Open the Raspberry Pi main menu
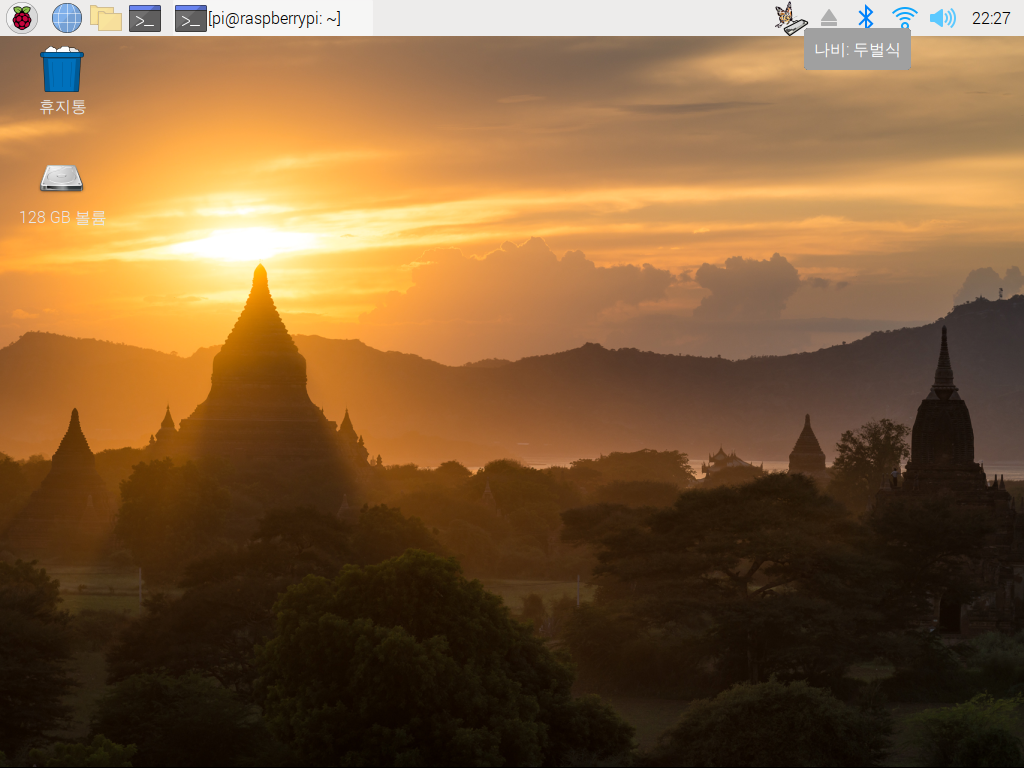 point(22,18)
